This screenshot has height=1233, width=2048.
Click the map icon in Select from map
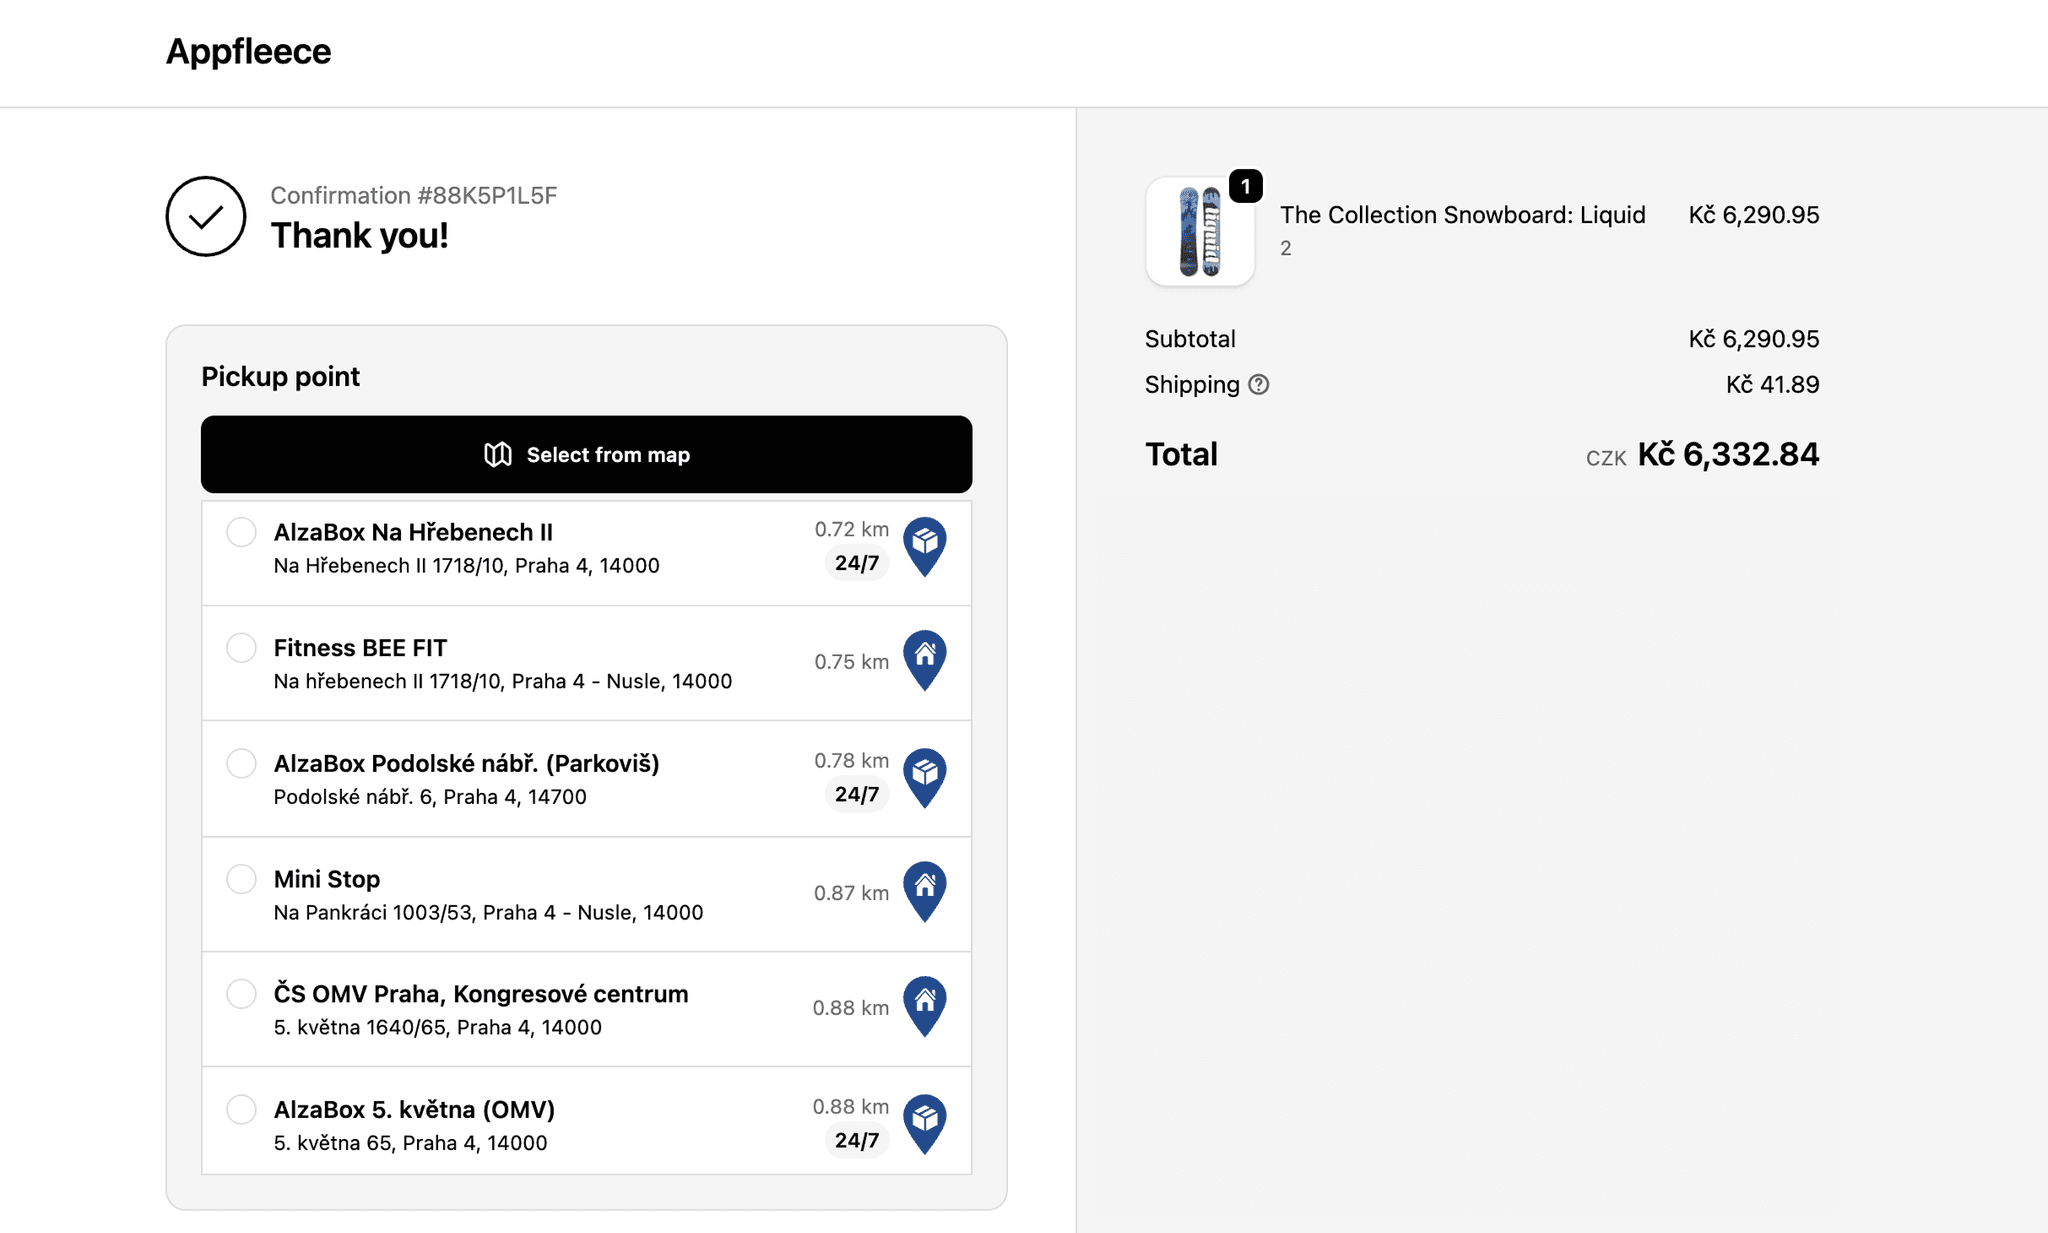(498, 455)
